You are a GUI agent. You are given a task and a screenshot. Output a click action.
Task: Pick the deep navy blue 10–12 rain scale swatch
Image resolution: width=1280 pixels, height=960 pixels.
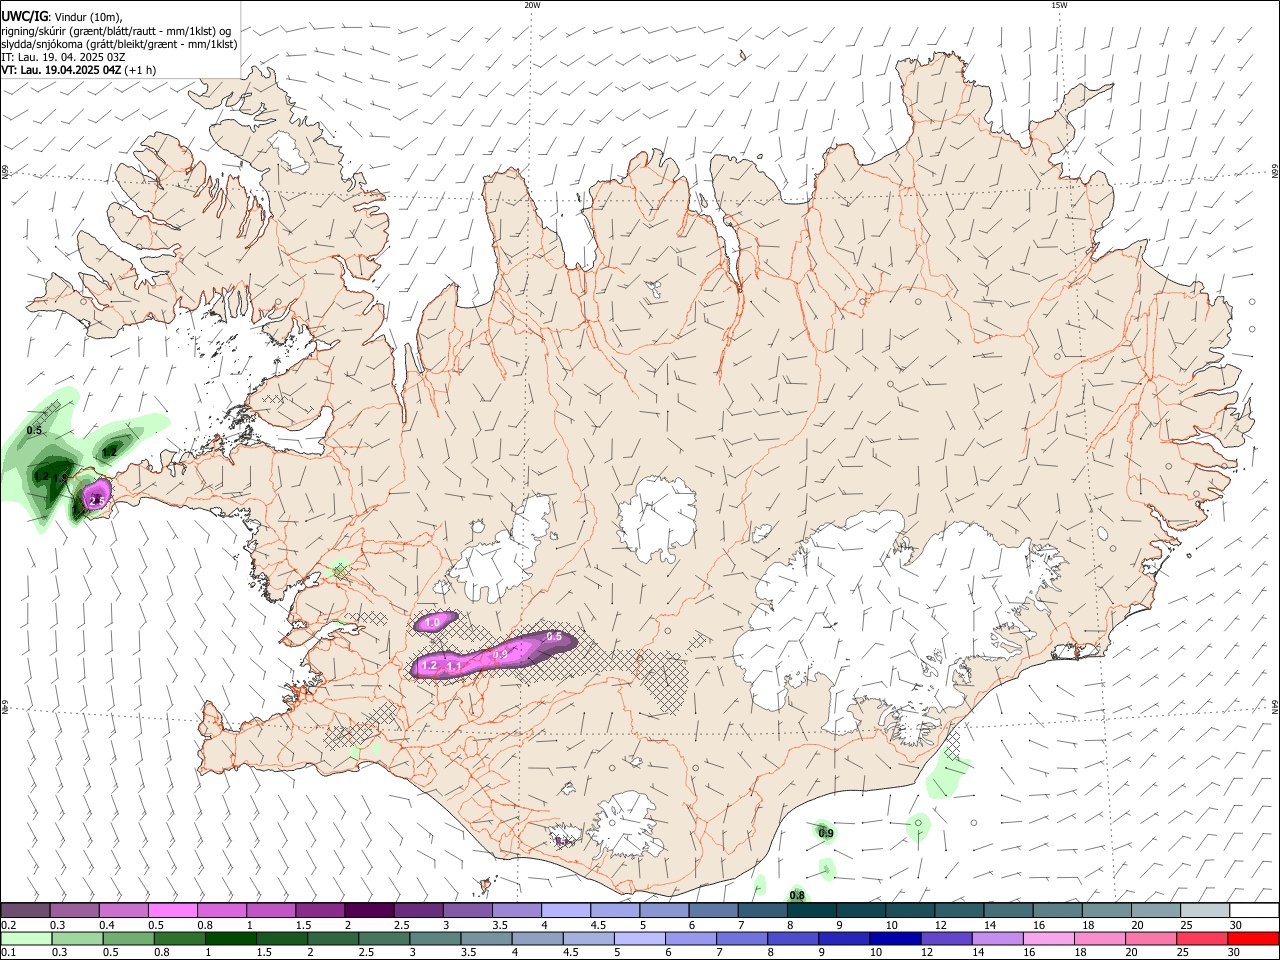[x=894, y=938]
